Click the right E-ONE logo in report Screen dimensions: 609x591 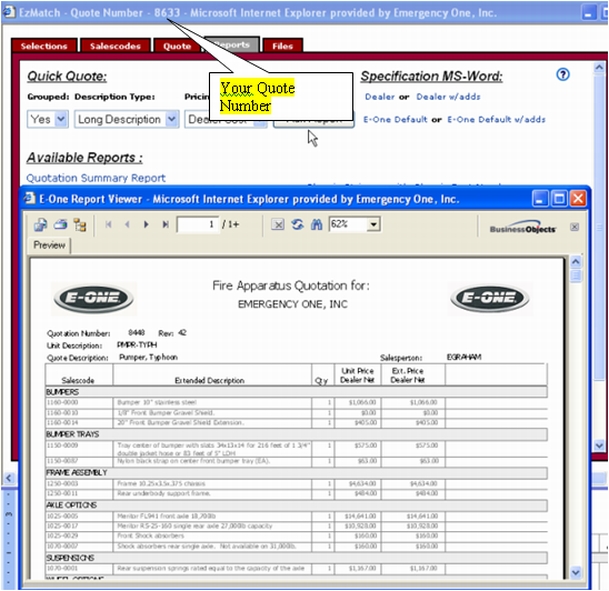coord(490,298)
